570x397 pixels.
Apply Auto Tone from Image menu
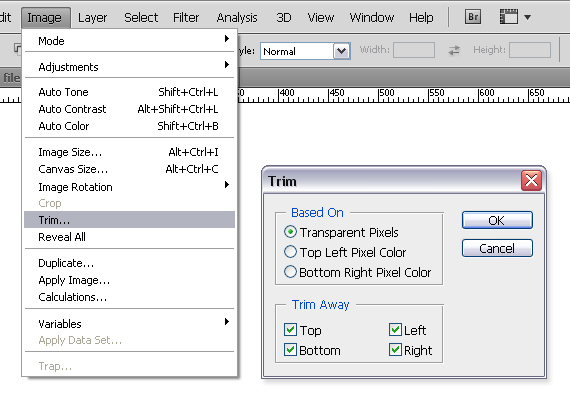(x=129, y=92)
